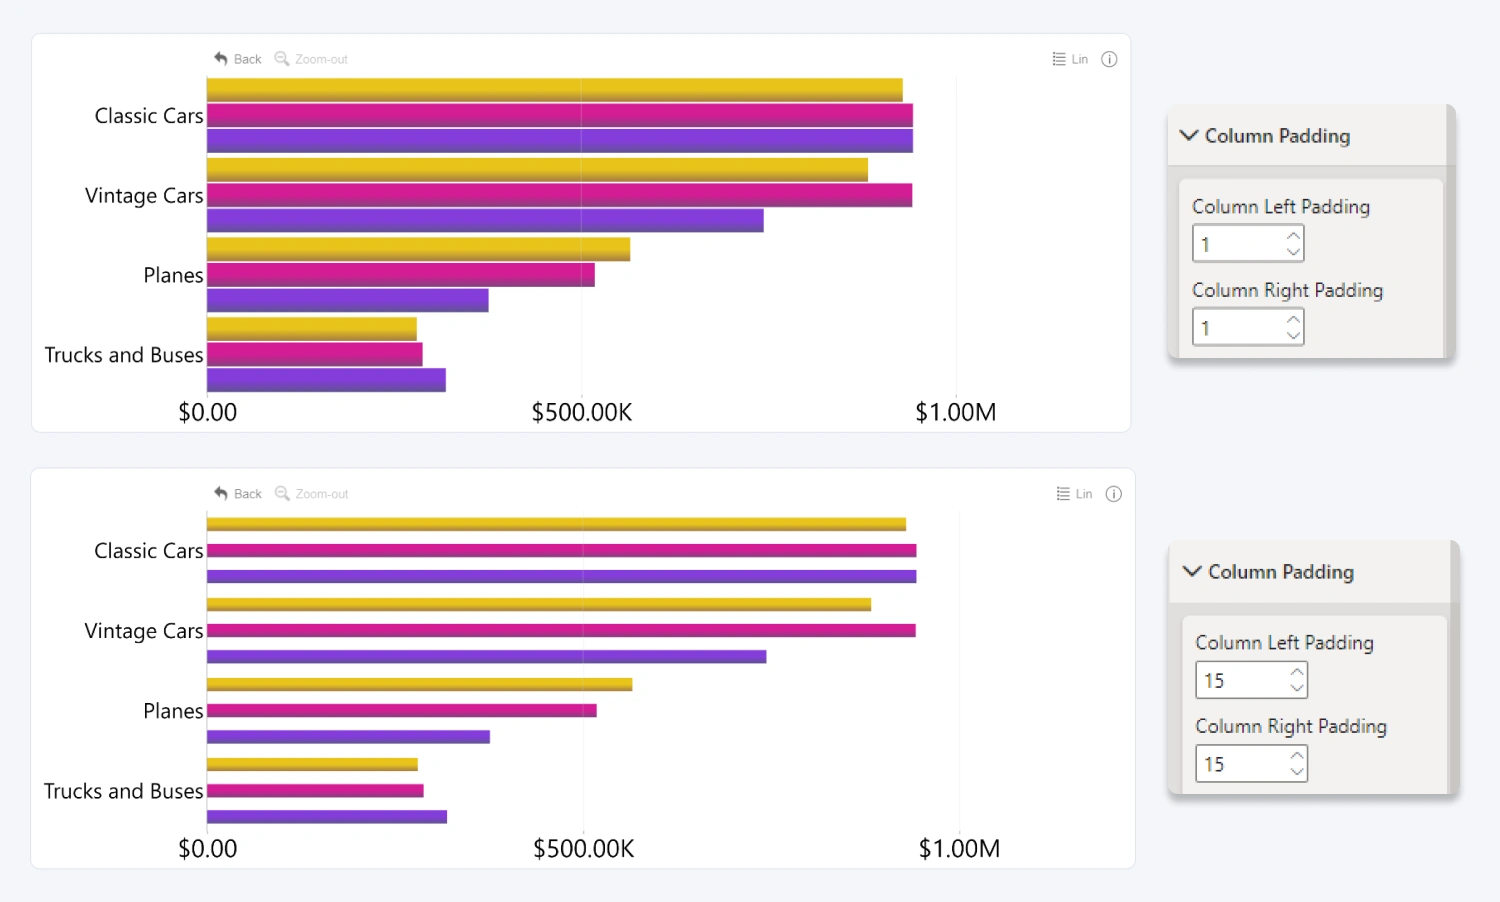
Task: Decrease Column Right Padding from 15
Action: (1297, 771)
